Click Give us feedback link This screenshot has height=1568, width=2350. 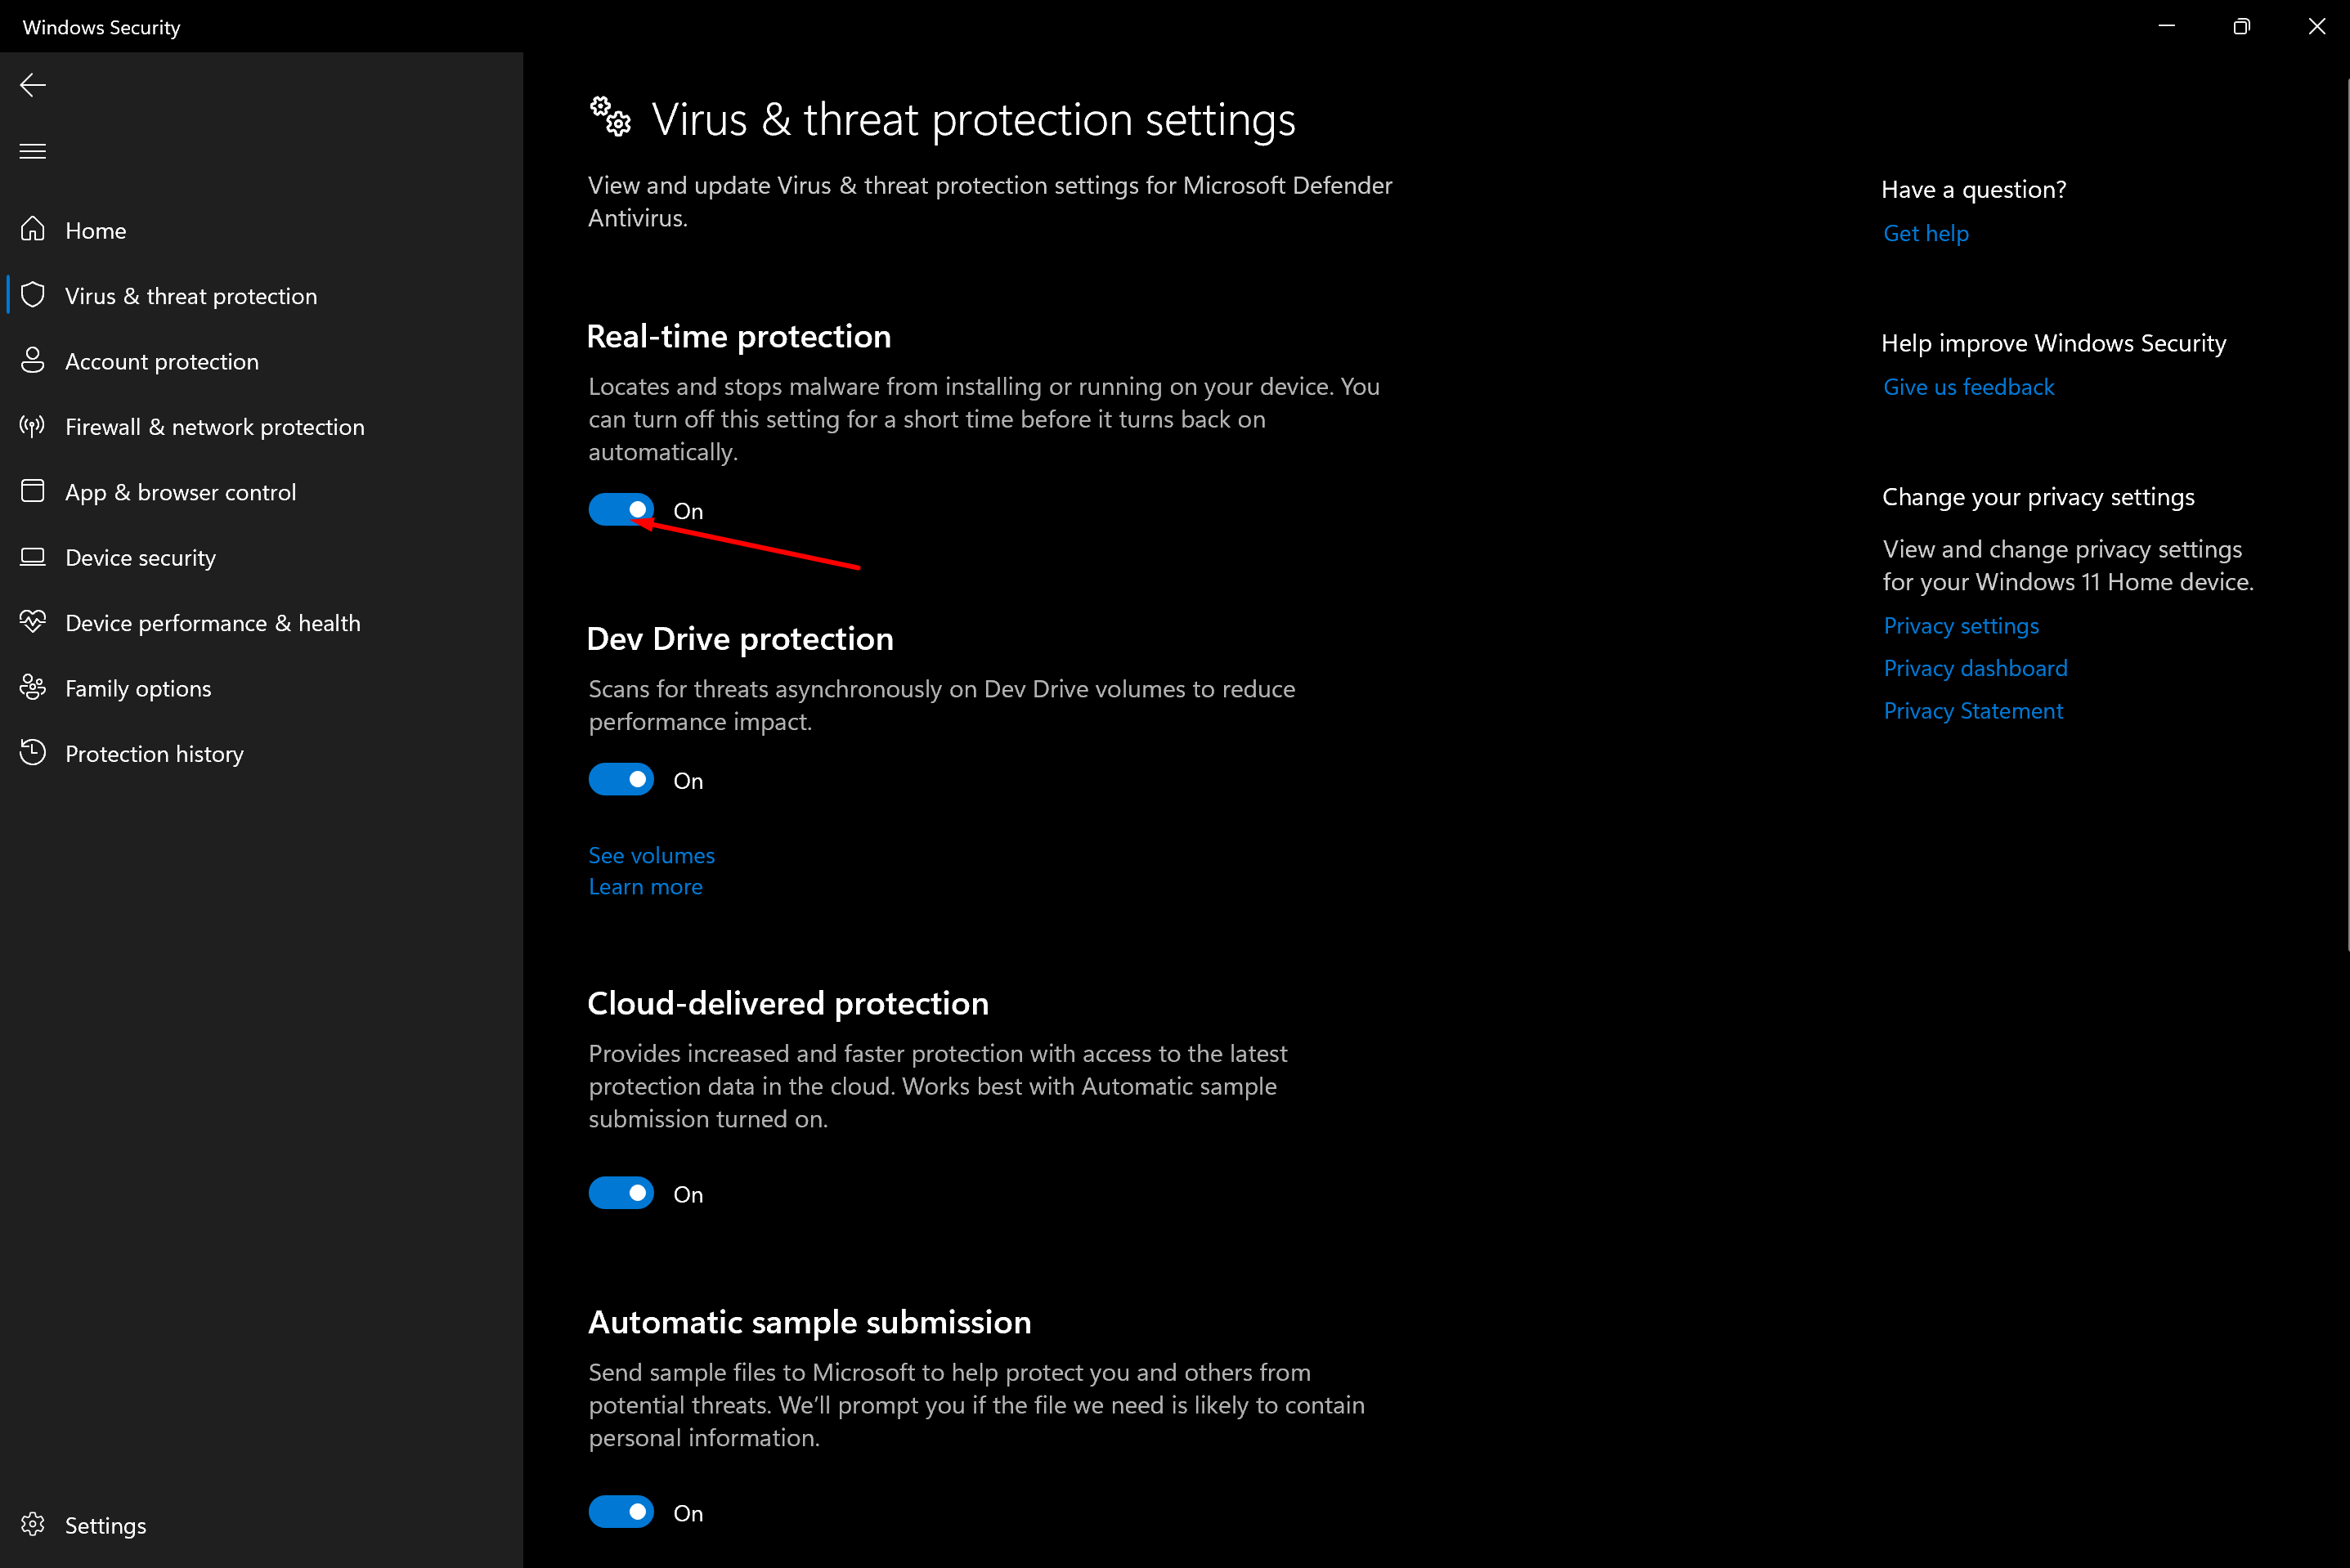1968,387
